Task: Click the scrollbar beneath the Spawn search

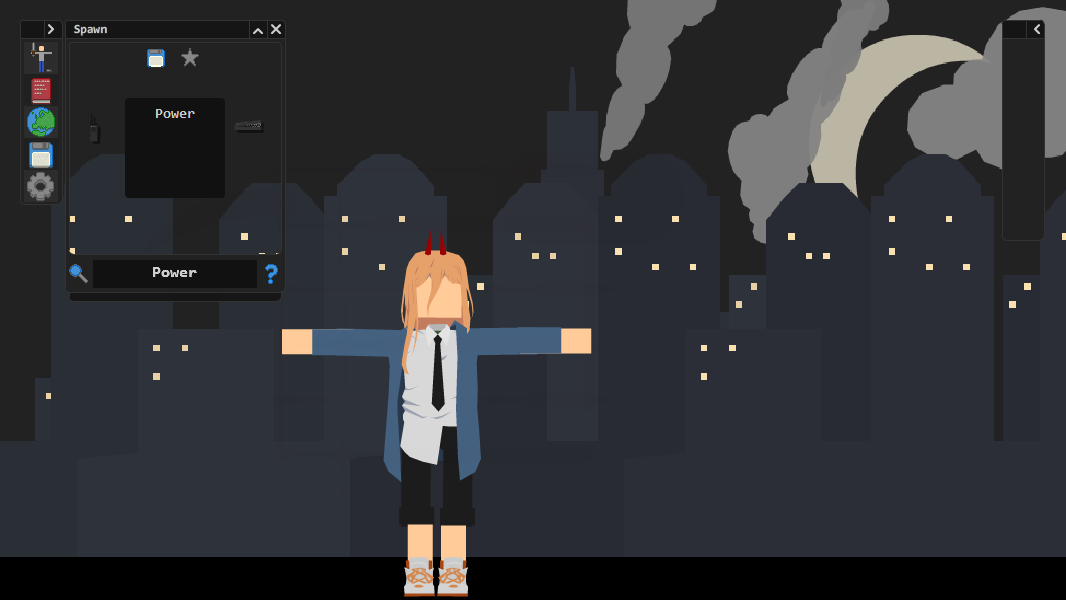Action: (175, 297)
